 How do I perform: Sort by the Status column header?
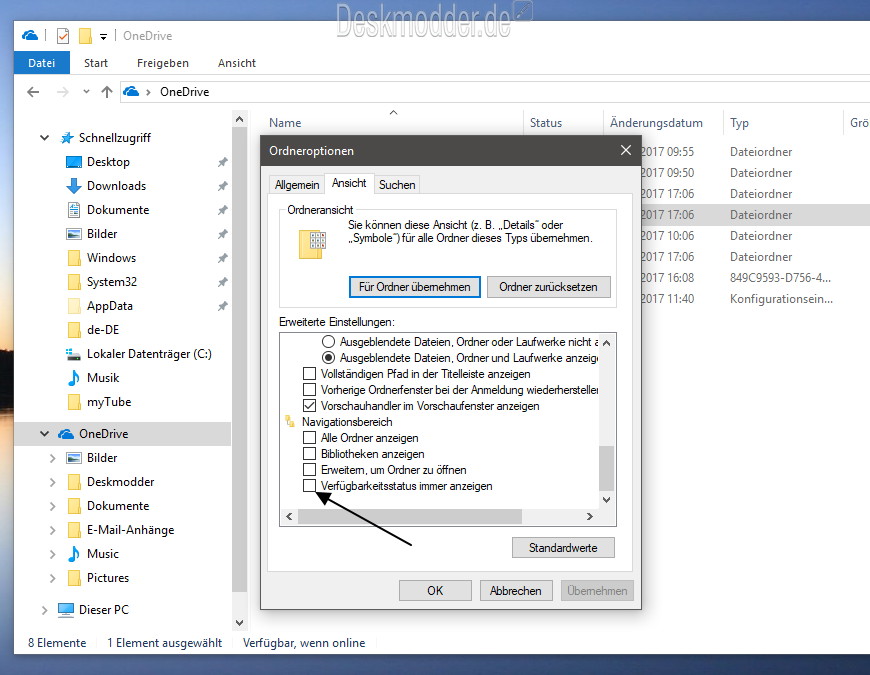tap(545, 123)
